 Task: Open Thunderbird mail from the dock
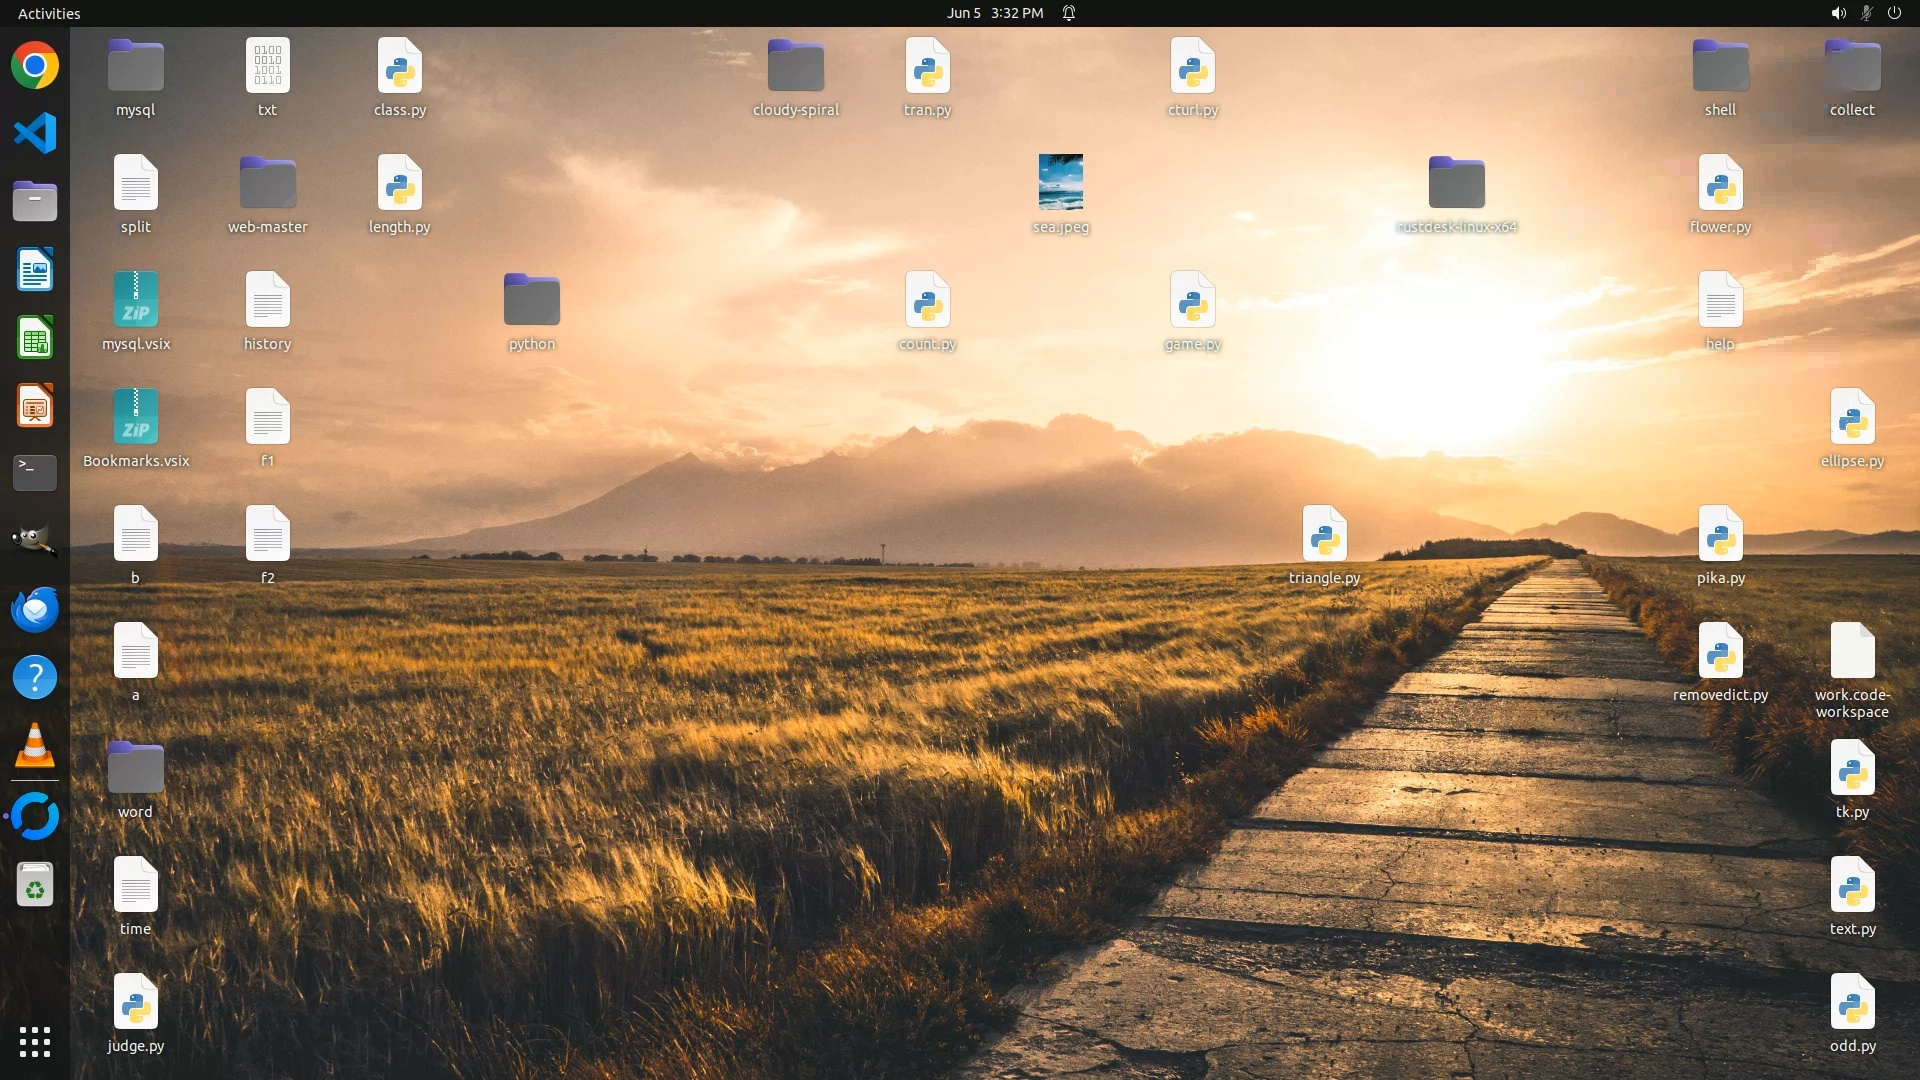(35, 609)
